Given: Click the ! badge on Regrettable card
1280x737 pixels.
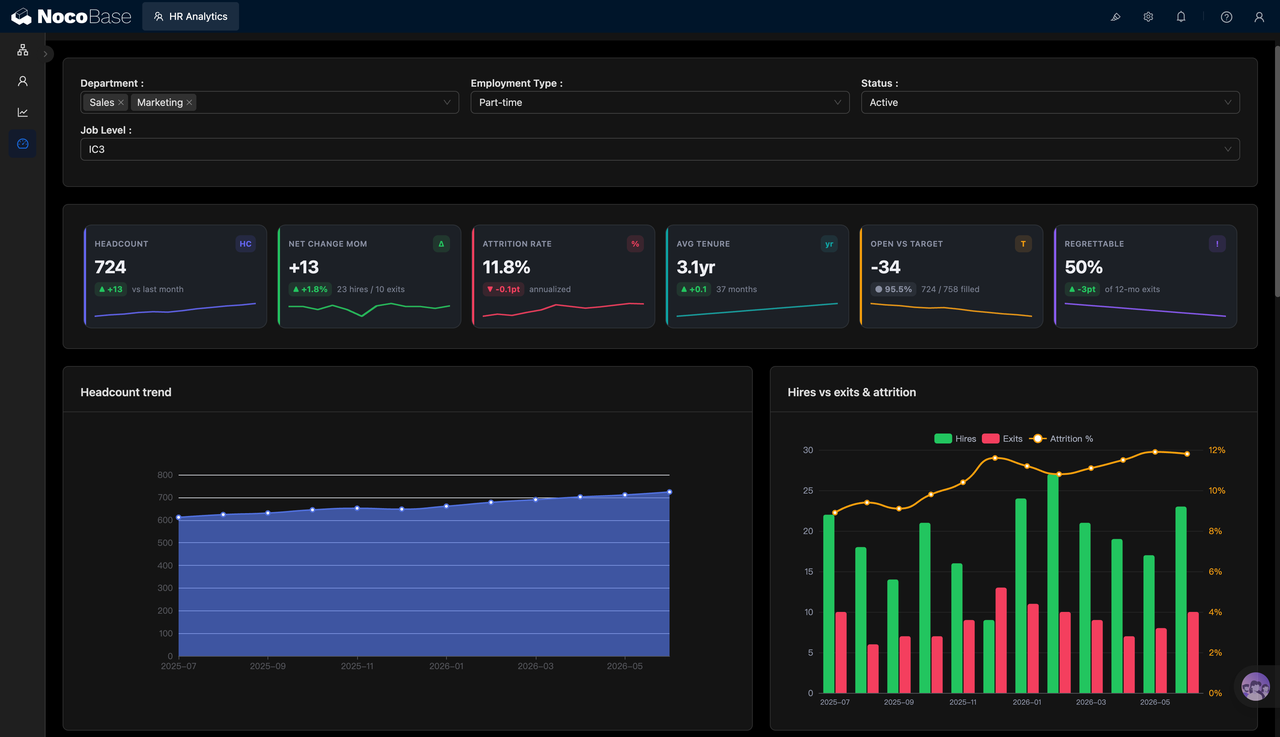Looking at the screenshot, I should pyautogui.click(x=1217, y=244).
